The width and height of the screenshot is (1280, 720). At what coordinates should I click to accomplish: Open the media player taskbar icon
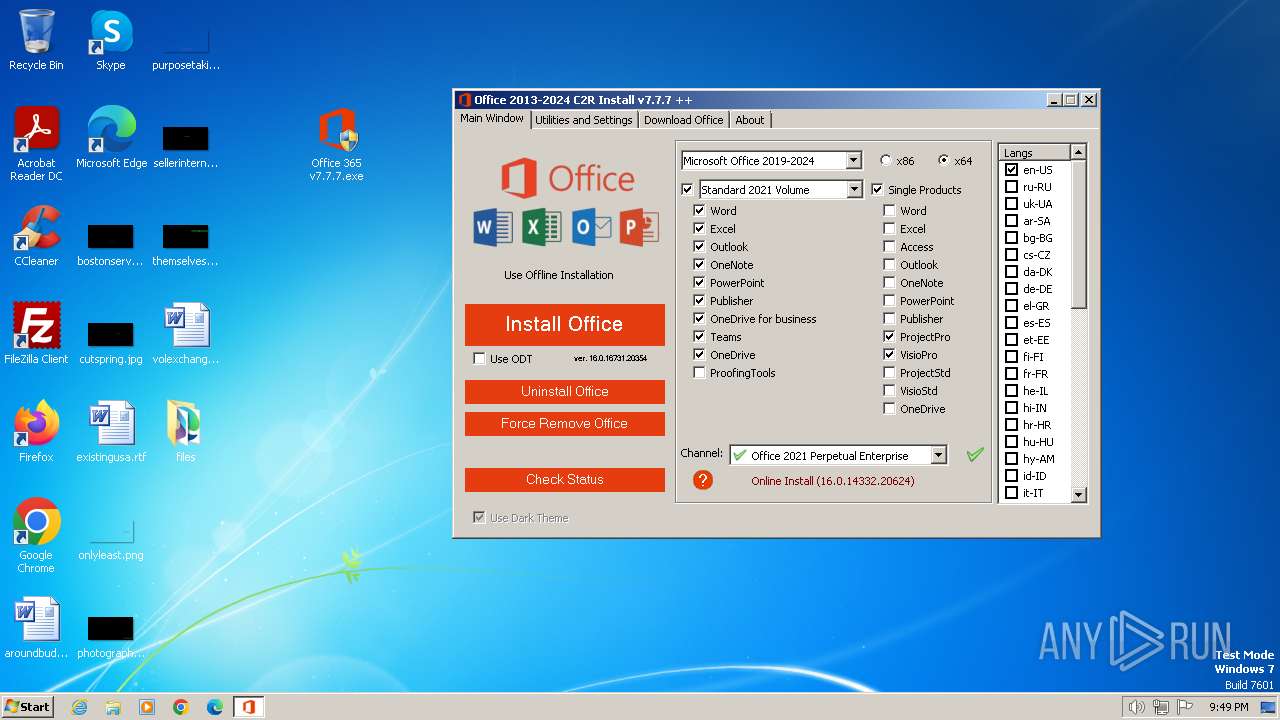point(147,707)
